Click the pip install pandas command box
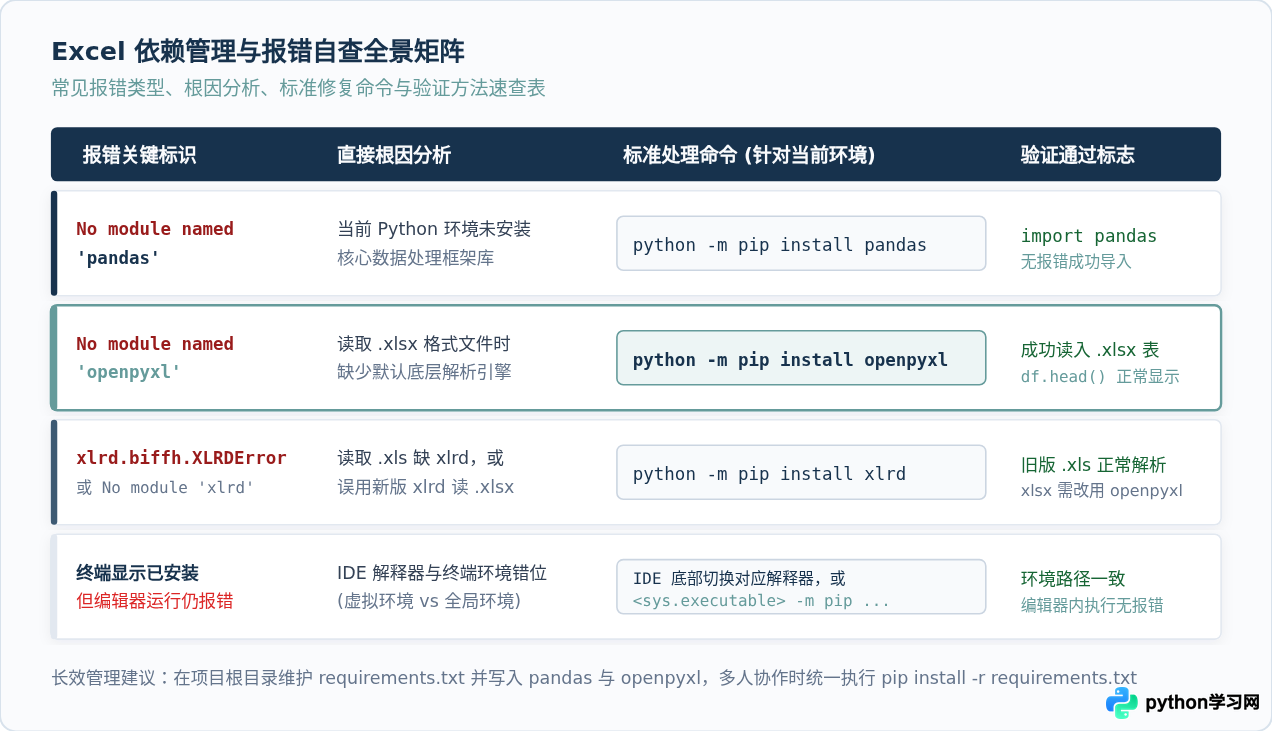Viewport: 1272px width, 732px height. tap(801, 244)
